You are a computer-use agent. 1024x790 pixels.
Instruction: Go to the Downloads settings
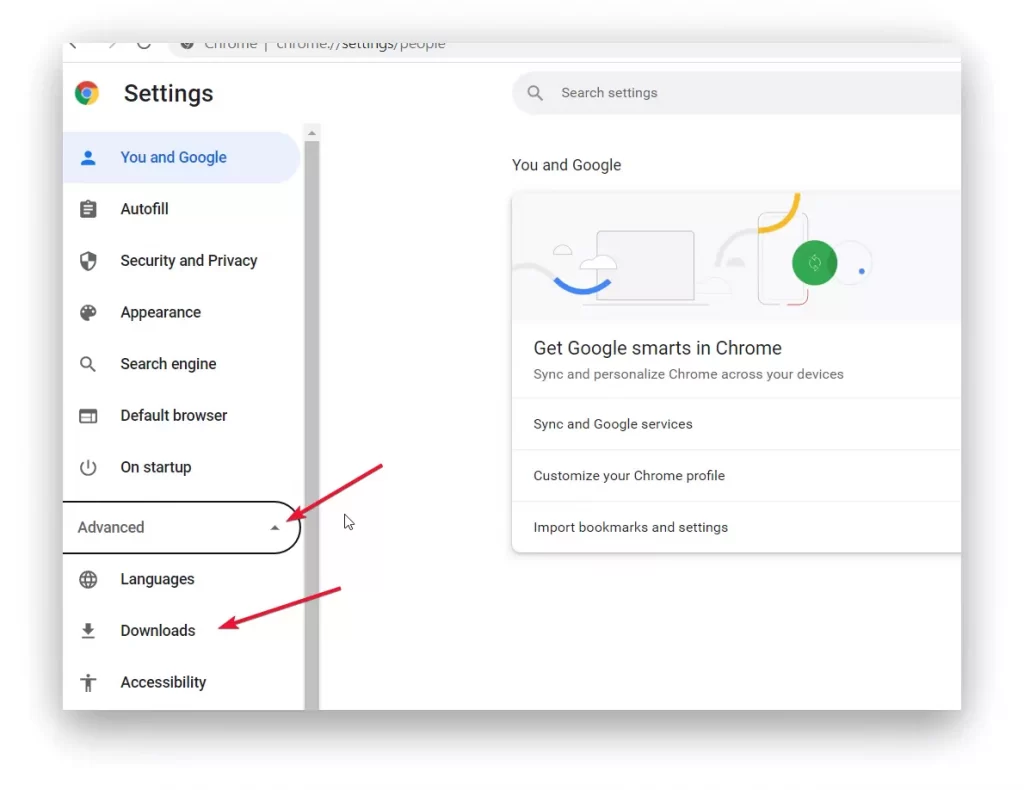182,631
